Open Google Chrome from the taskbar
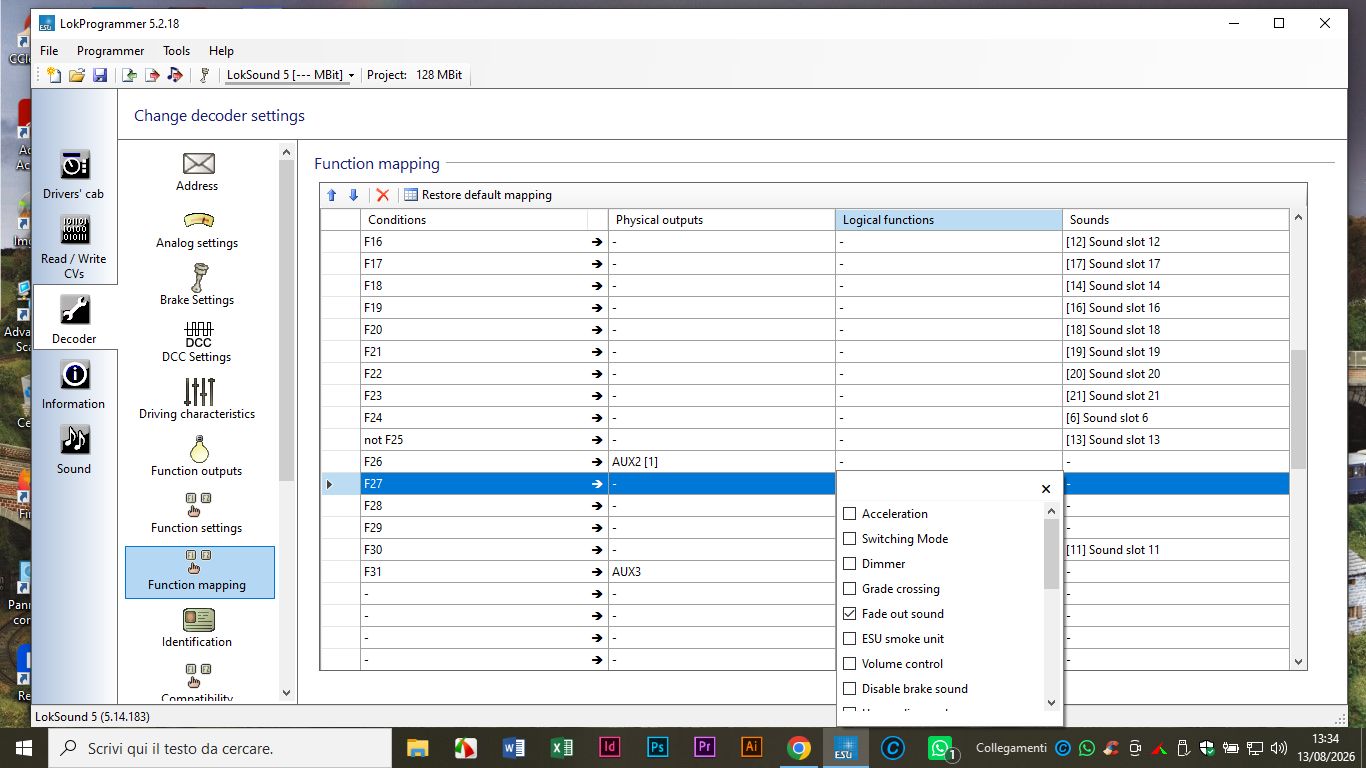Viewport: 1366px width, 768px height. [x=798, y=748]
